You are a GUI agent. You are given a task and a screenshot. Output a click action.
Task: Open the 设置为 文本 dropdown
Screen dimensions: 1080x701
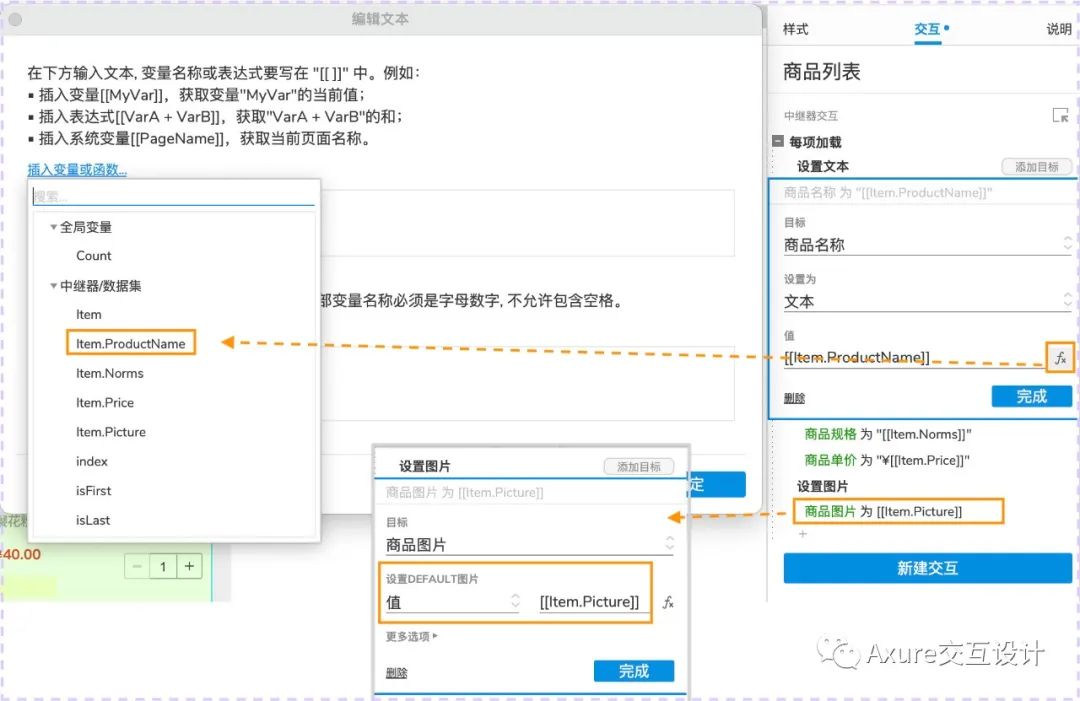pos(927,301)
